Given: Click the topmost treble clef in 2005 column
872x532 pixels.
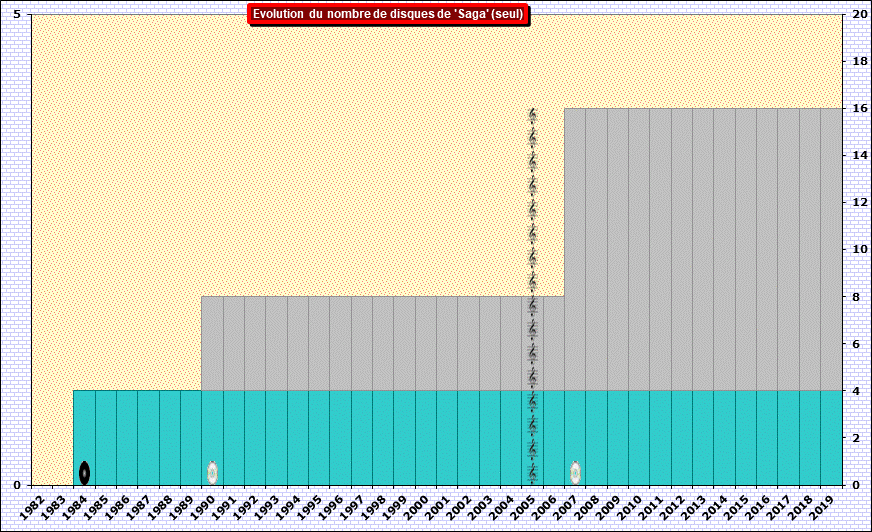Looking at the screenshot, I should pyautogui.click(x=533, y=116).
